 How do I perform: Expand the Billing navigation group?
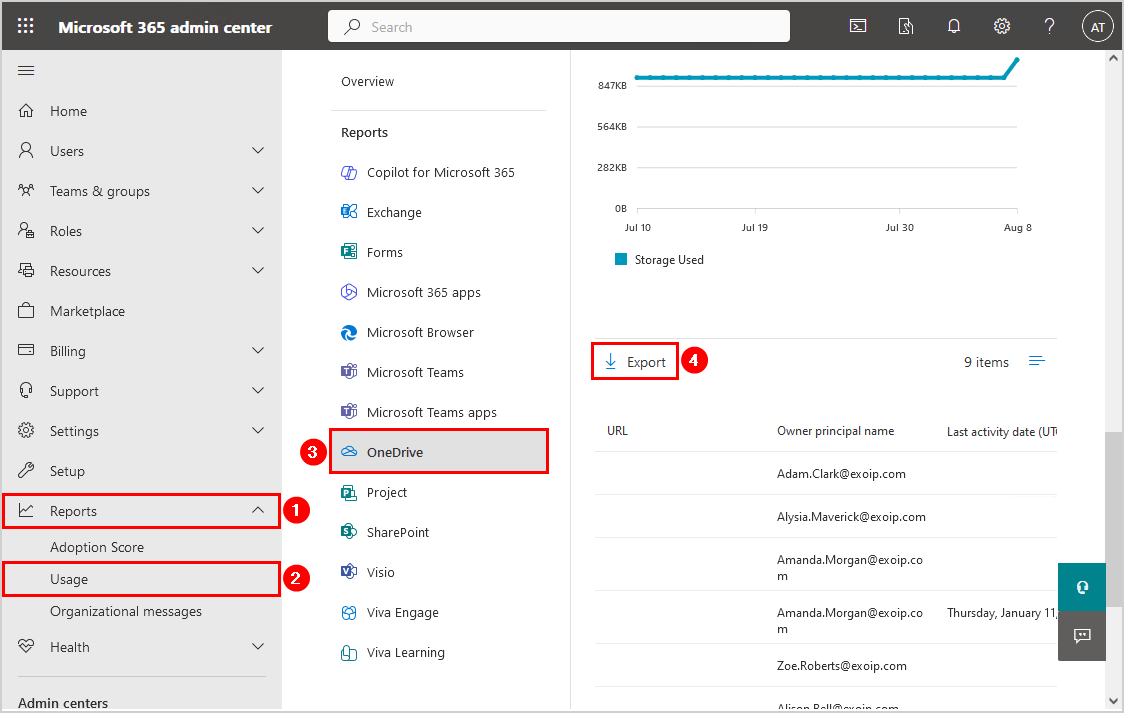point(258,351)
